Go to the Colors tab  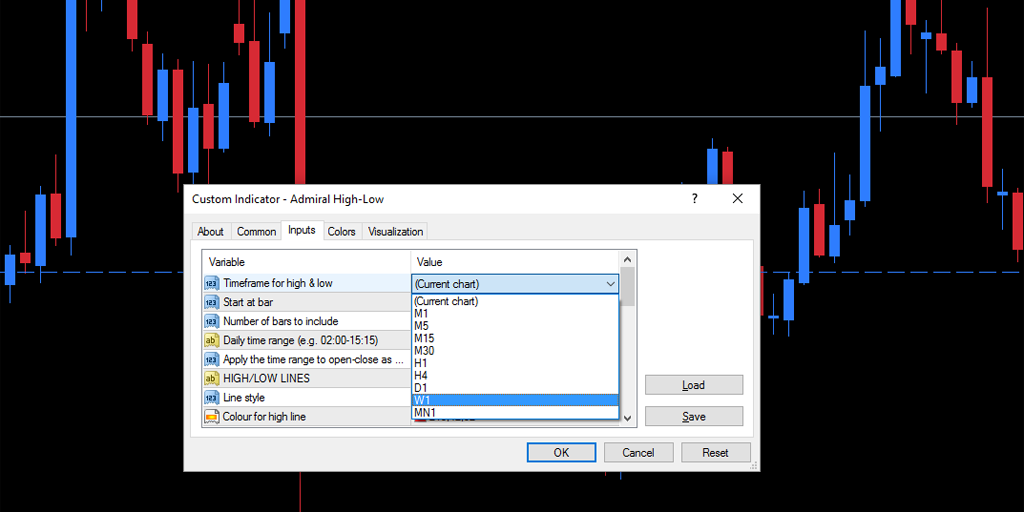click(x=342, y=231)
